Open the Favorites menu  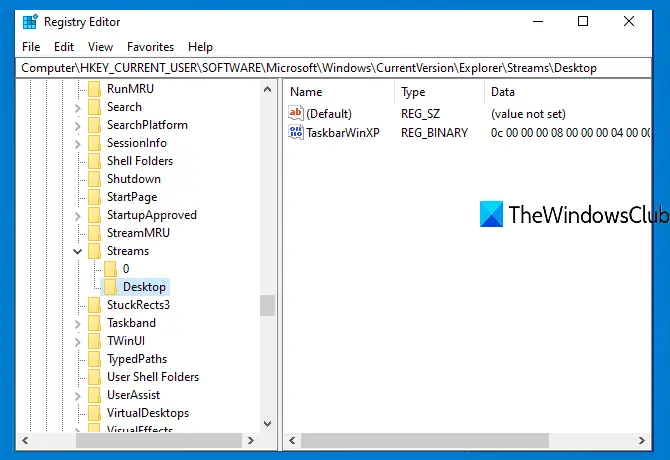pyautogui.click(x=150, y=47)
